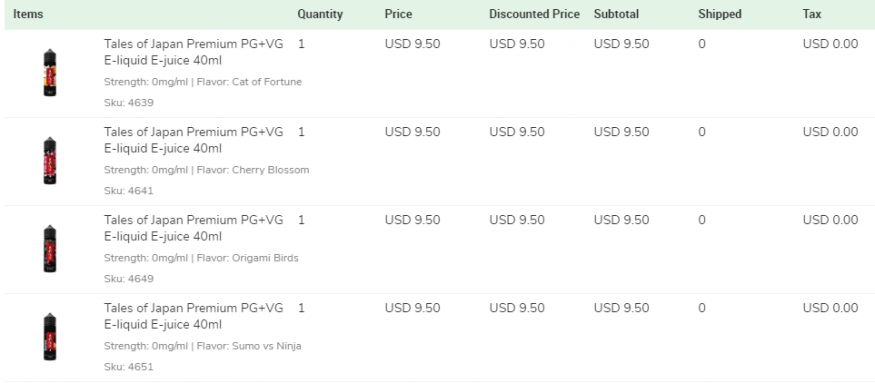
Task: Click the Price column header
Action: click(x=398, y=14)
